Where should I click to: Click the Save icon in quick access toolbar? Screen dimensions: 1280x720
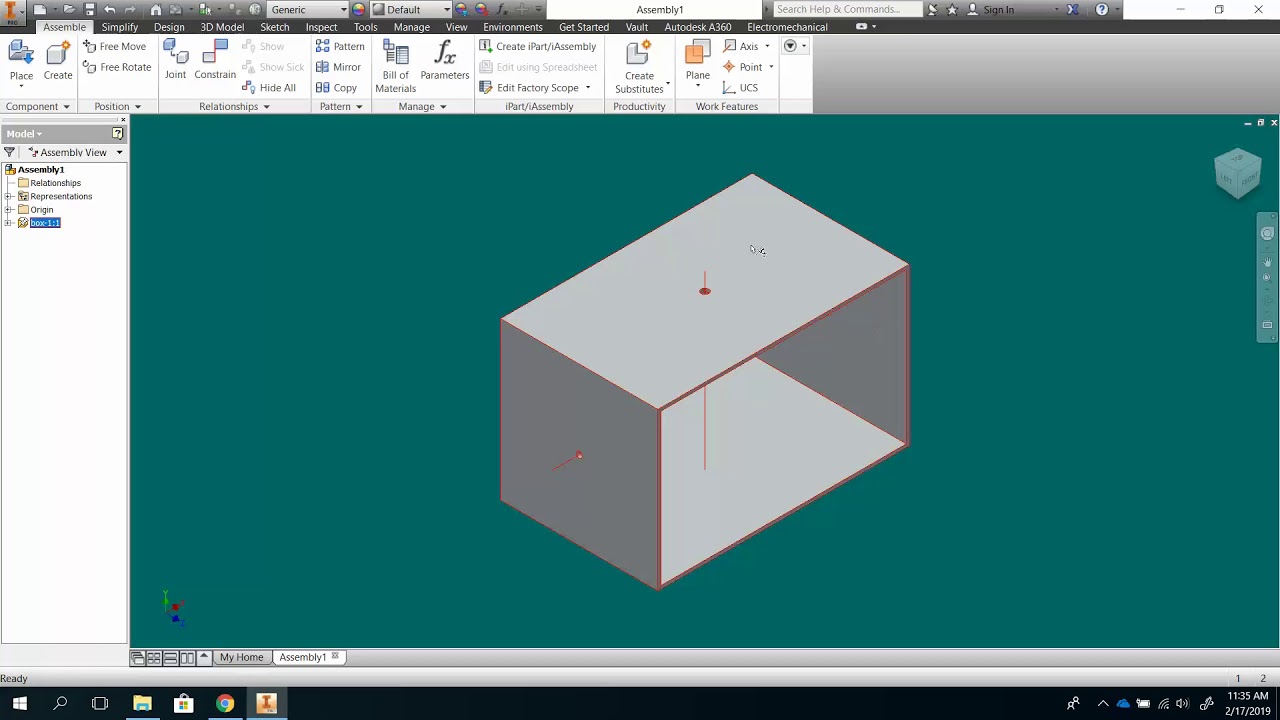pos(89,9)
